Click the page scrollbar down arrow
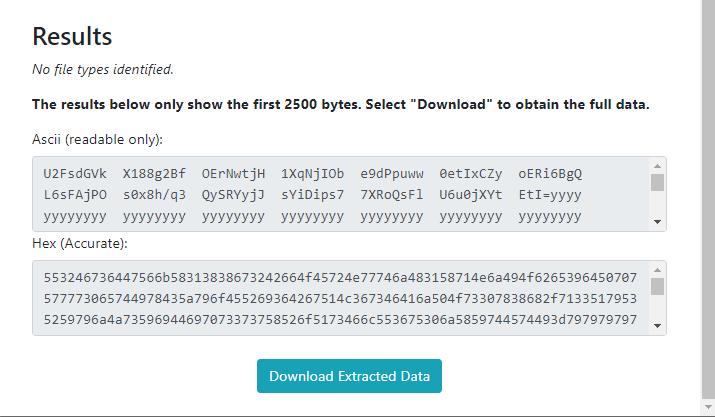Screen dimensions: 715x417 pyautogui.click(x=708, y=407)
